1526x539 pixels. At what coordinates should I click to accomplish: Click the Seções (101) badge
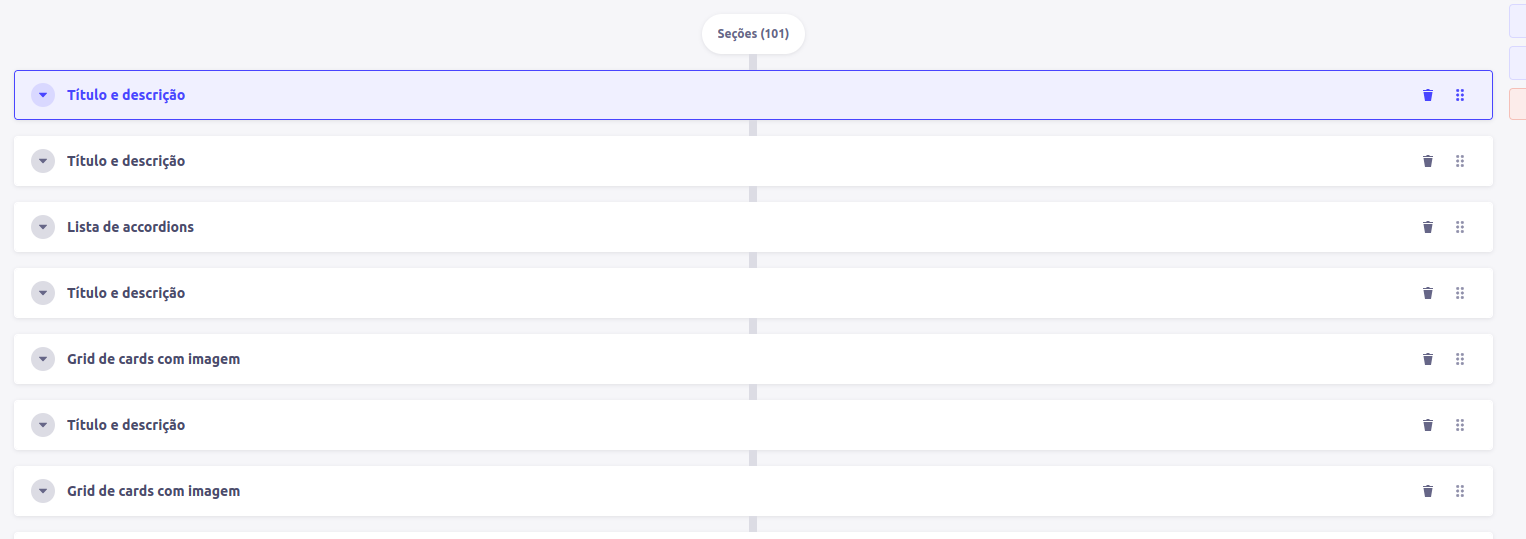[x=753, y=34]
